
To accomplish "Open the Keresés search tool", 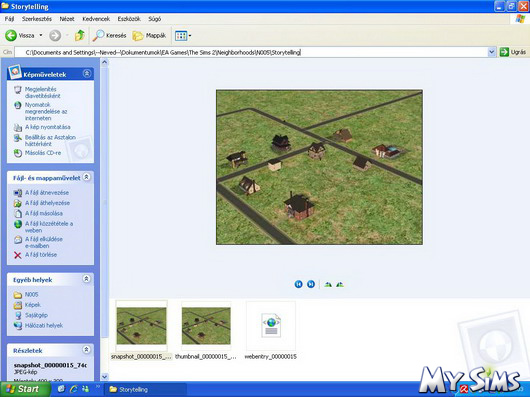I will [x=110, y=35].
